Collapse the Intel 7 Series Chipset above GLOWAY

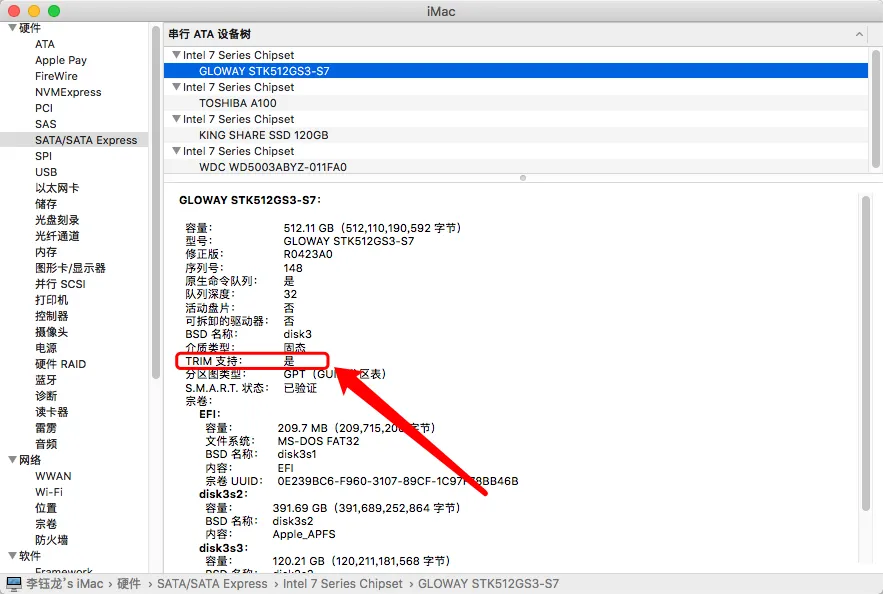(x=176, y=55)
